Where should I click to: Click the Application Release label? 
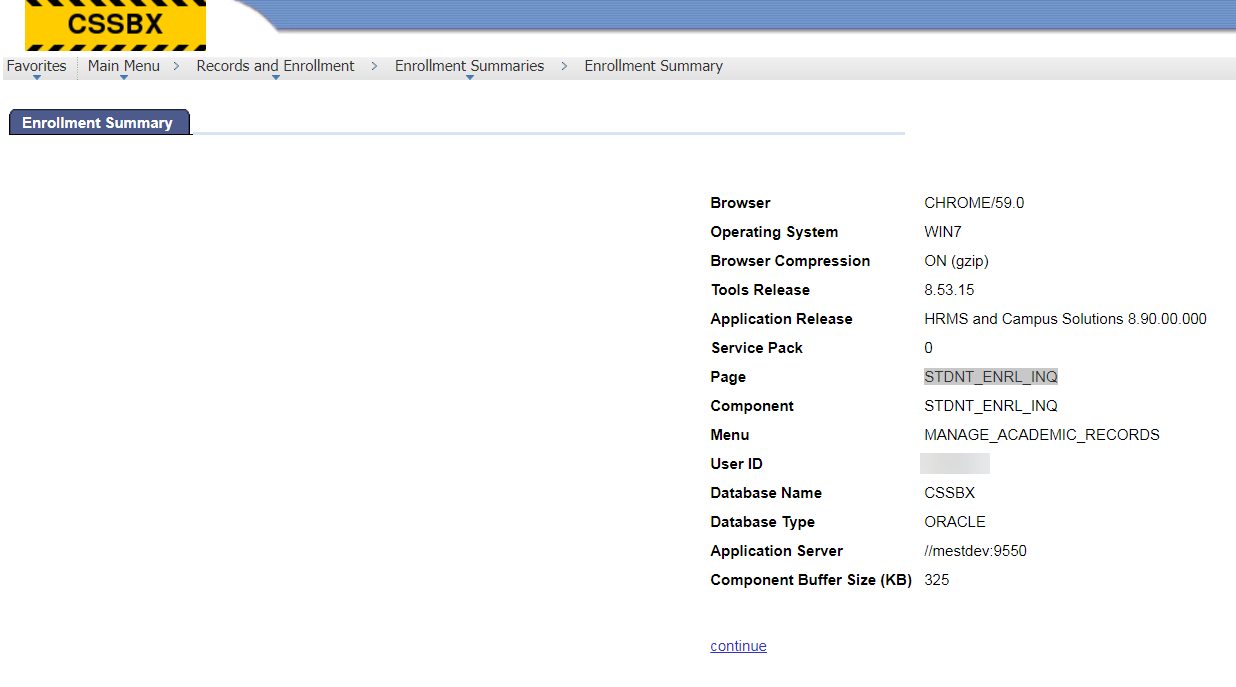point(781,319)
